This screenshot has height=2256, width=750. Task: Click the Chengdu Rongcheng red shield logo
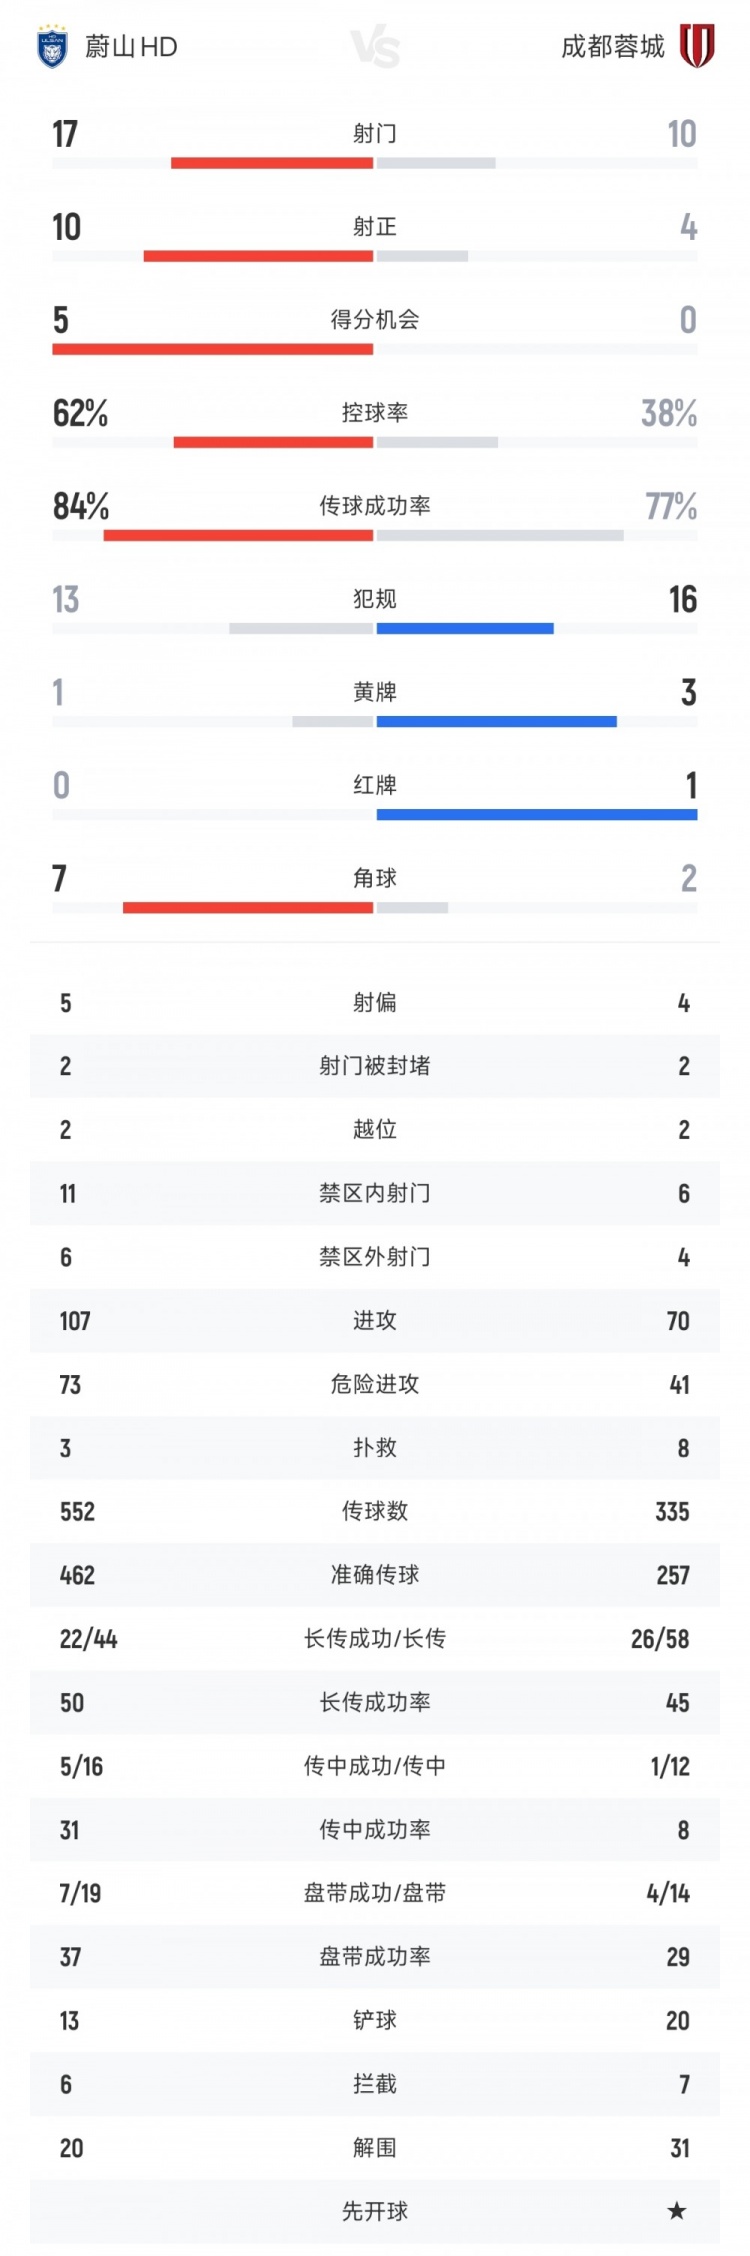point(697,46)
